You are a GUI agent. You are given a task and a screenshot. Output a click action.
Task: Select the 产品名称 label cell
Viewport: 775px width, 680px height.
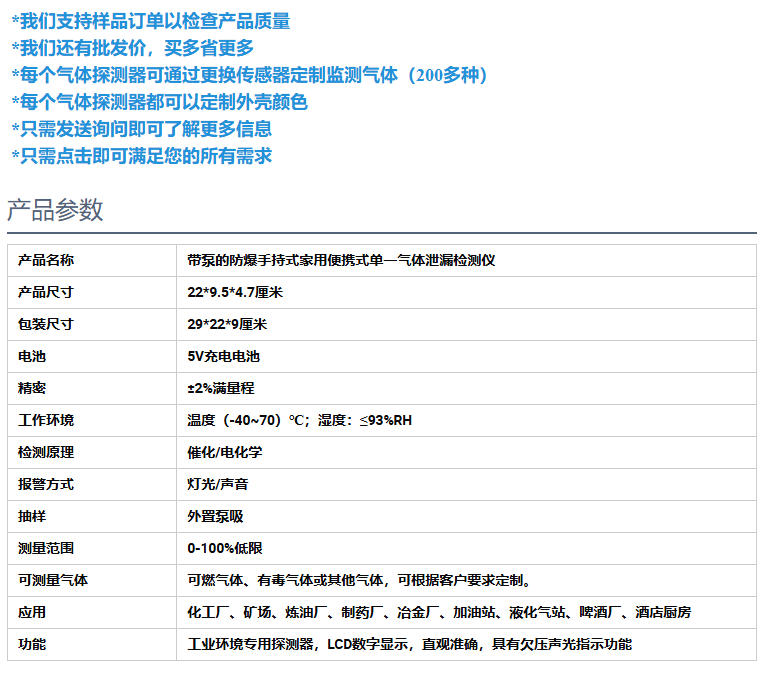46,260
